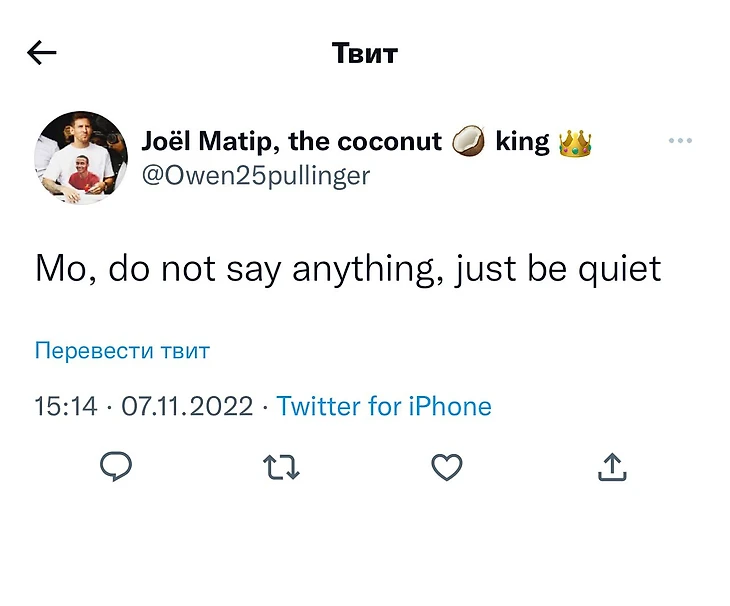Translate the tweet via 'Перевести твит'
This screenshot has width=730, height=606.
point(122,351)
